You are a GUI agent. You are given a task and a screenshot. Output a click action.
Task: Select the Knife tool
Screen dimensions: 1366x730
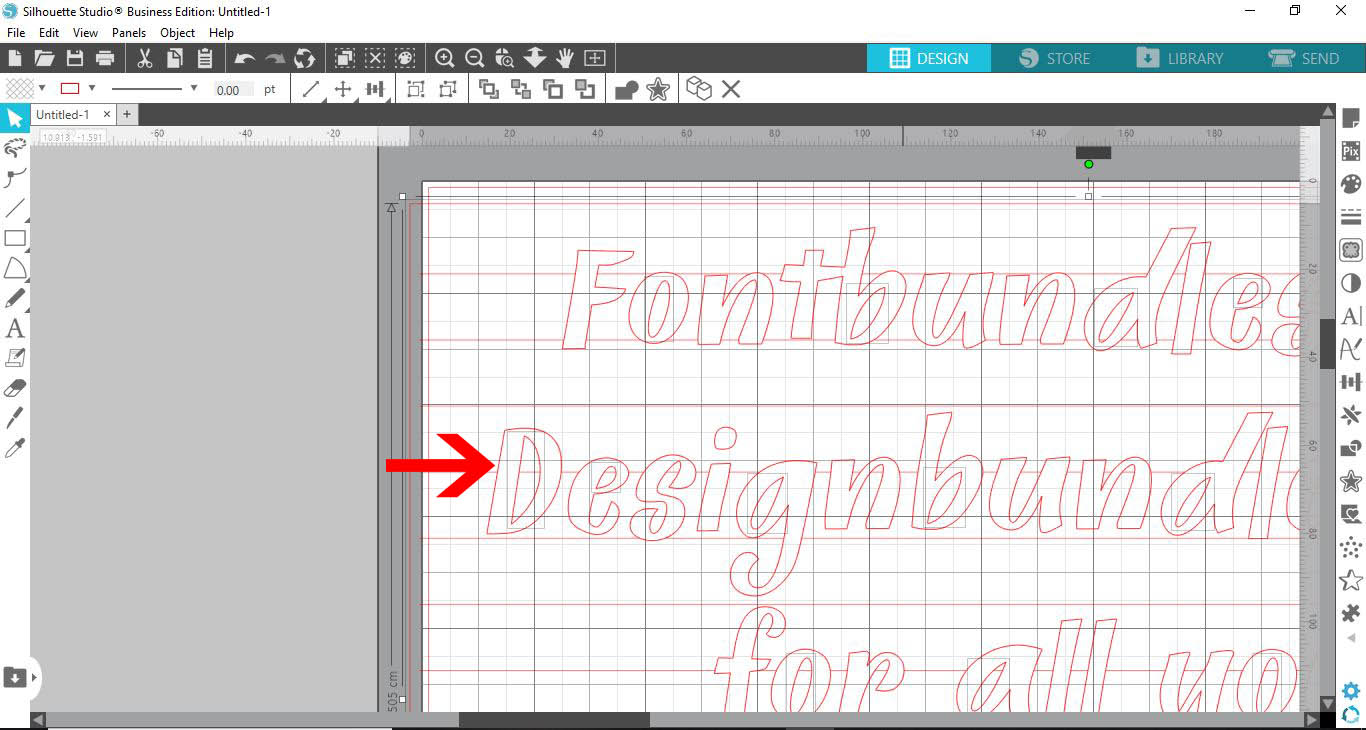point(15,417)
